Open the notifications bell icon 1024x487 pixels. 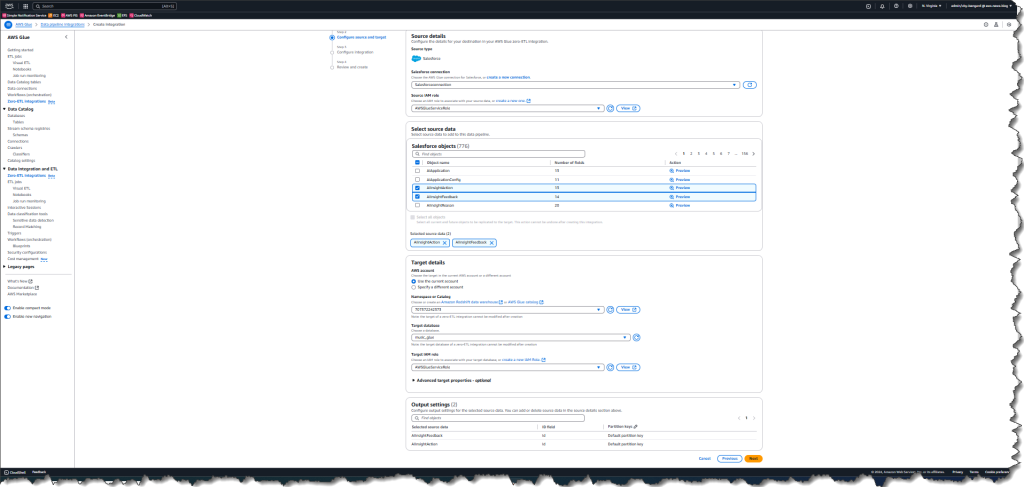[x=882, y=6]
